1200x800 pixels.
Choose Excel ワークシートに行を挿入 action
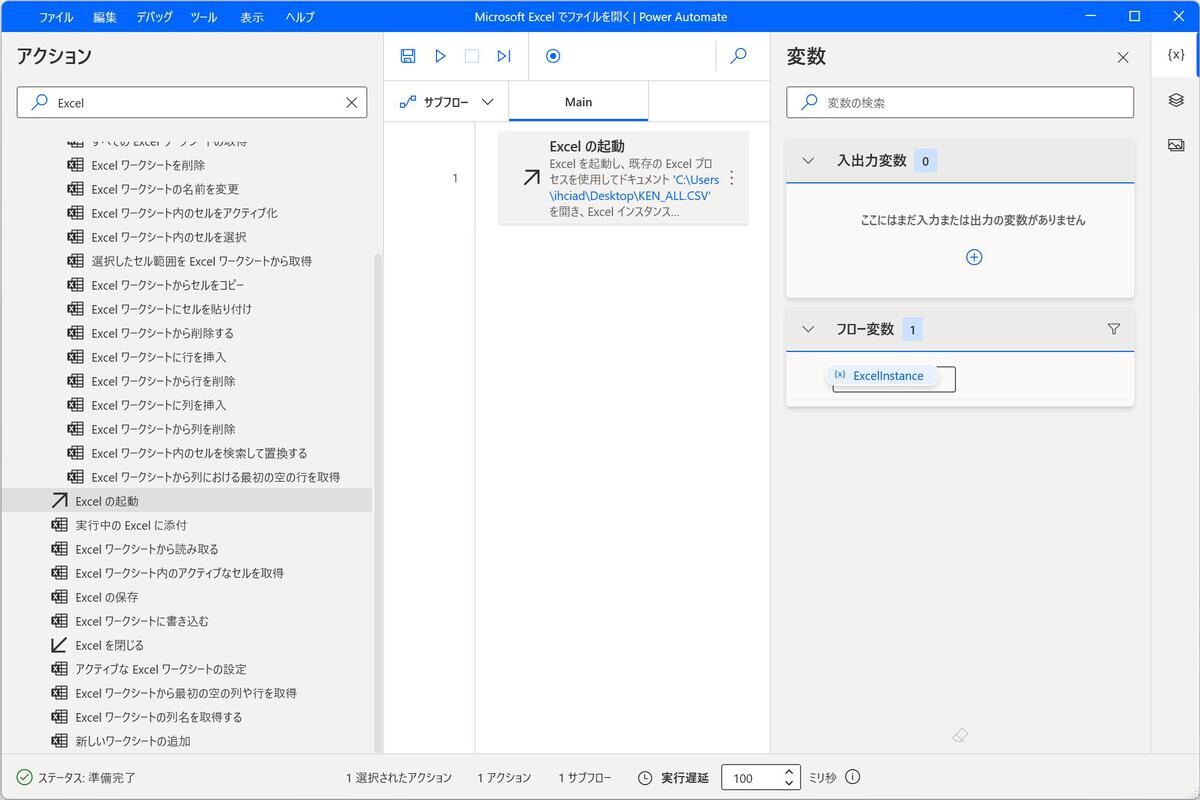tap(158, 357)
